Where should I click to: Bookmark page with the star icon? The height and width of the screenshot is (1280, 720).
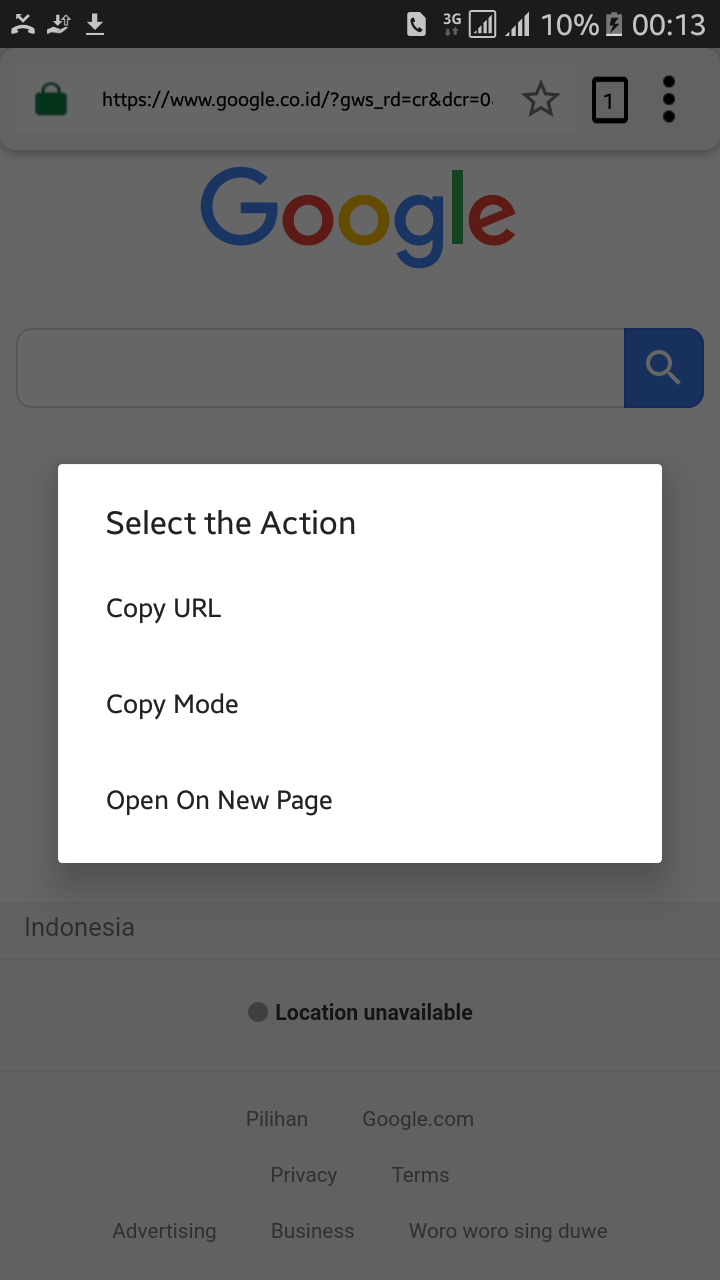(541, 100)
